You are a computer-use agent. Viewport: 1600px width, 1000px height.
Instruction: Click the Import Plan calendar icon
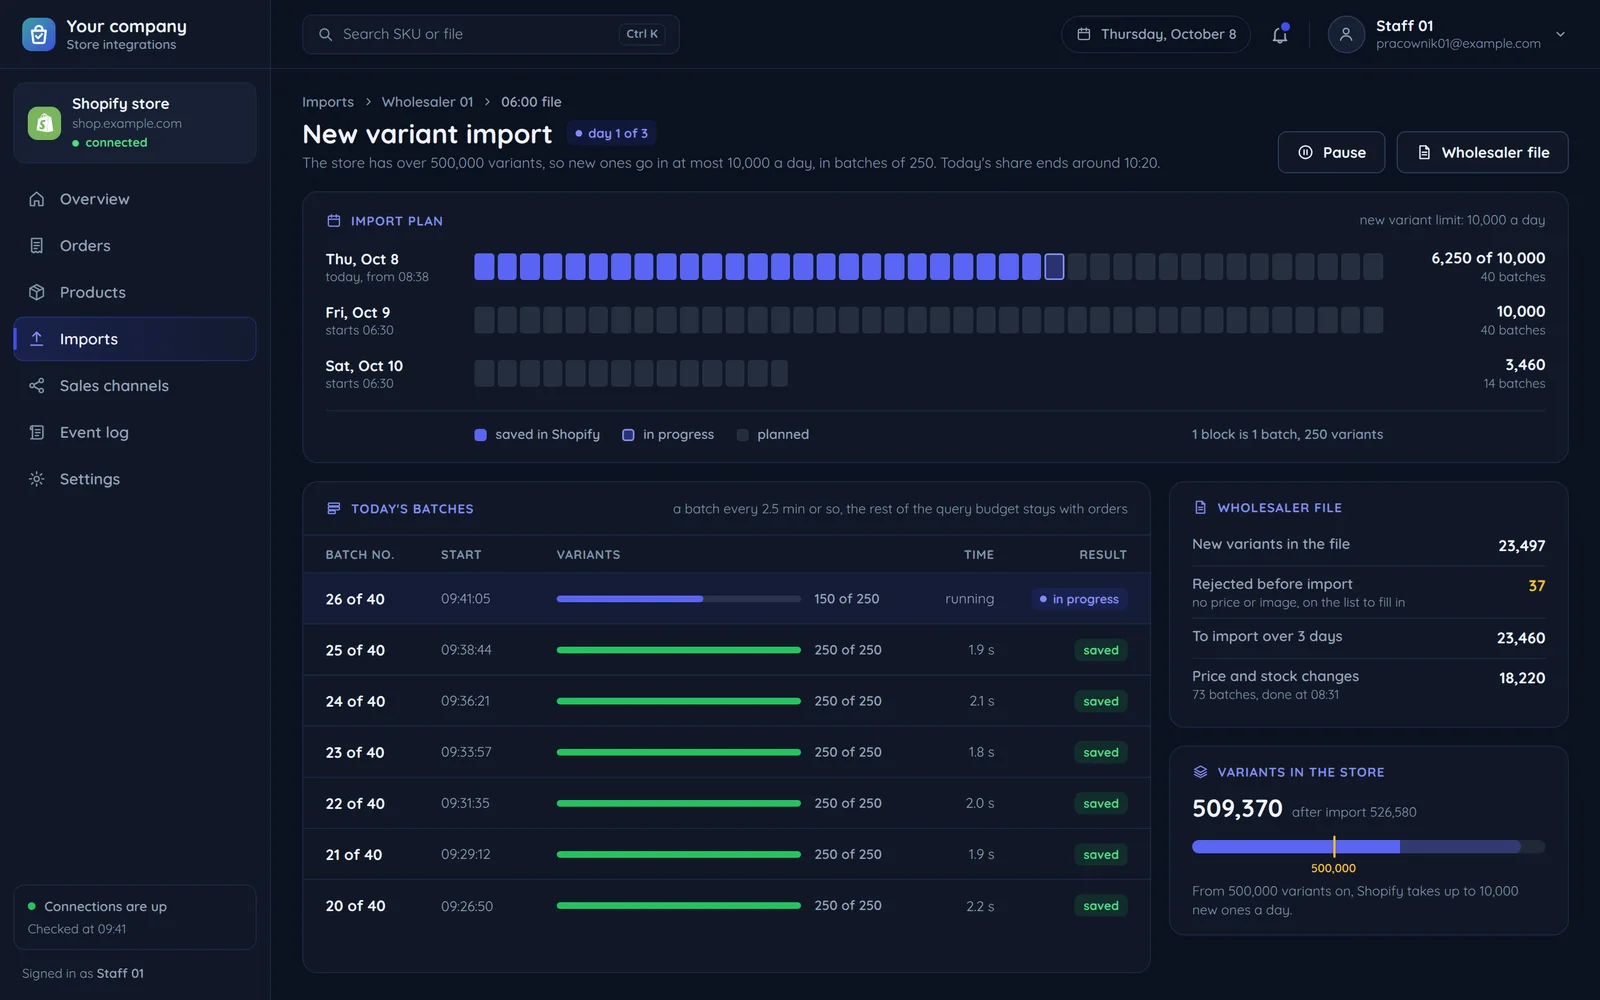coord(334,221)
